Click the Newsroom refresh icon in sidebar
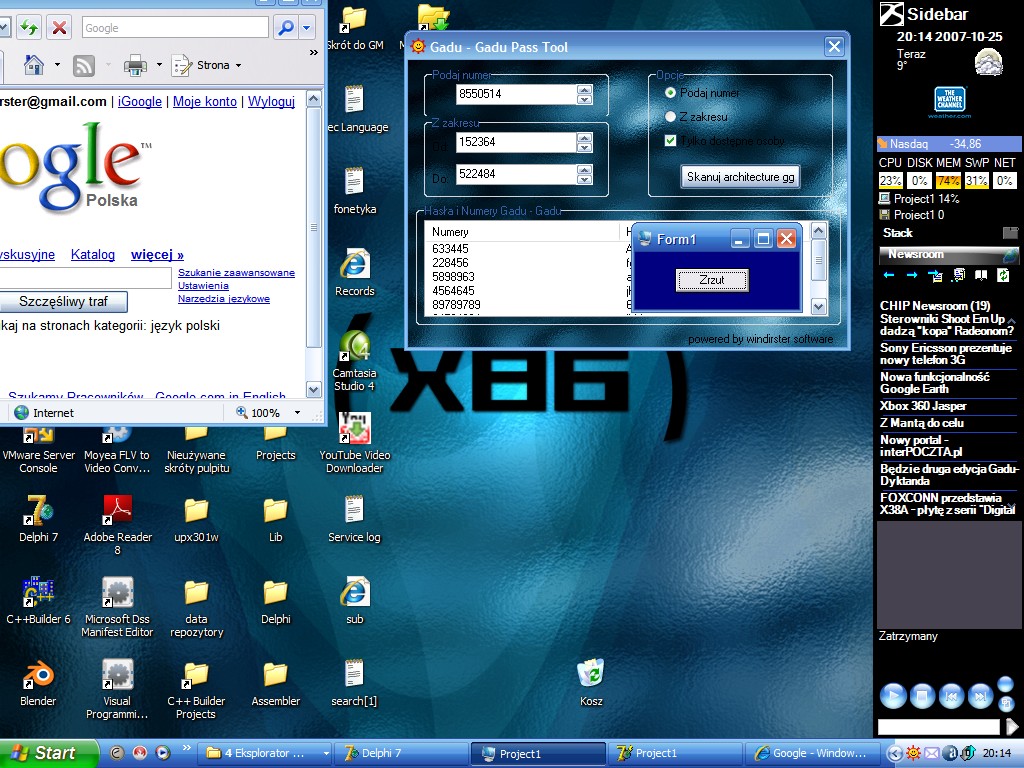Viewport: 1024px width, 768px height. [1003, 275]
